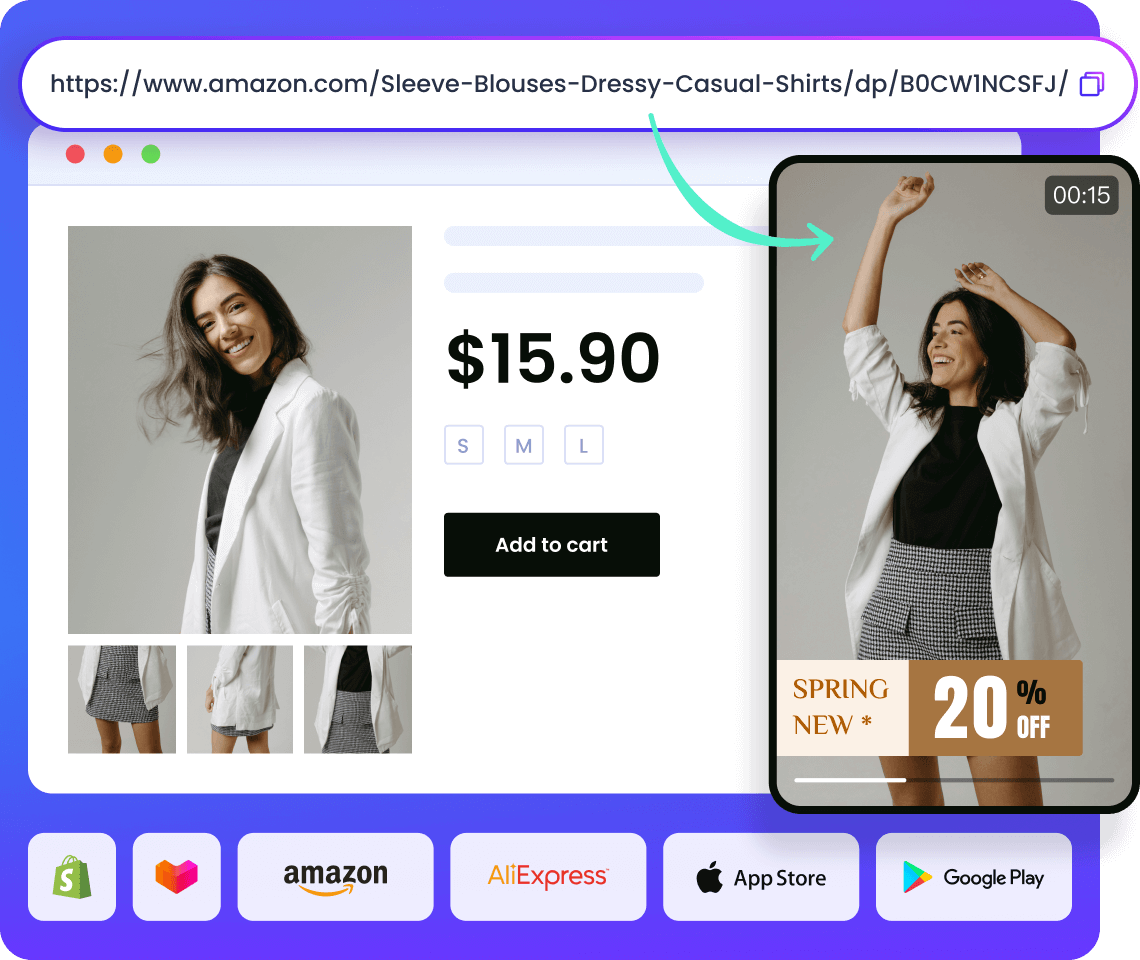
Task: Select the AliExpress platform tile
Action: tap(548, 877)
